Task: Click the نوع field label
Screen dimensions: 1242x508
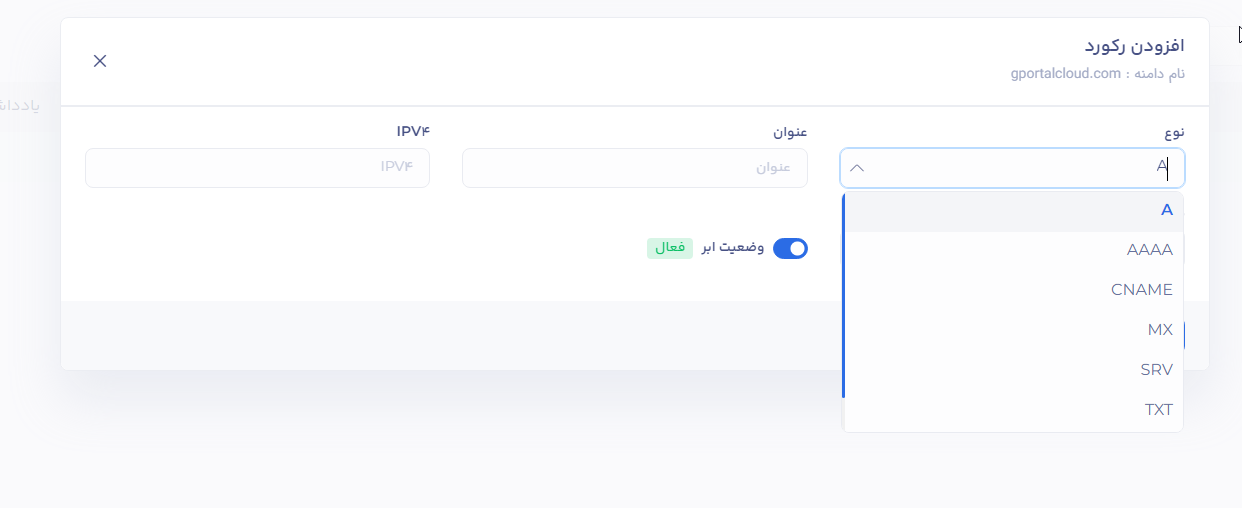Action: pyautogui.click(x=1175, y=132)
